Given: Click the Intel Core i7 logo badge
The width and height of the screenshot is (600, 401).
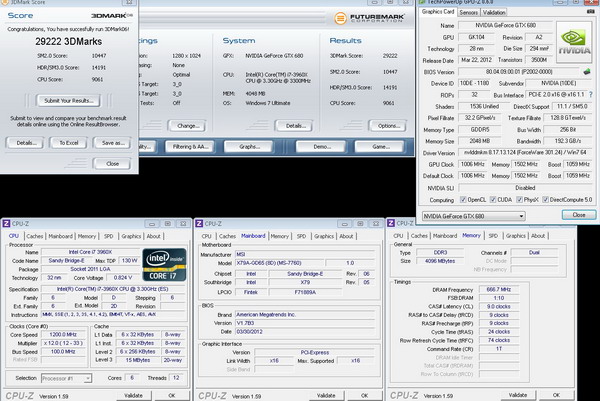Looking at the screenshot, I should tap(164, 265).
